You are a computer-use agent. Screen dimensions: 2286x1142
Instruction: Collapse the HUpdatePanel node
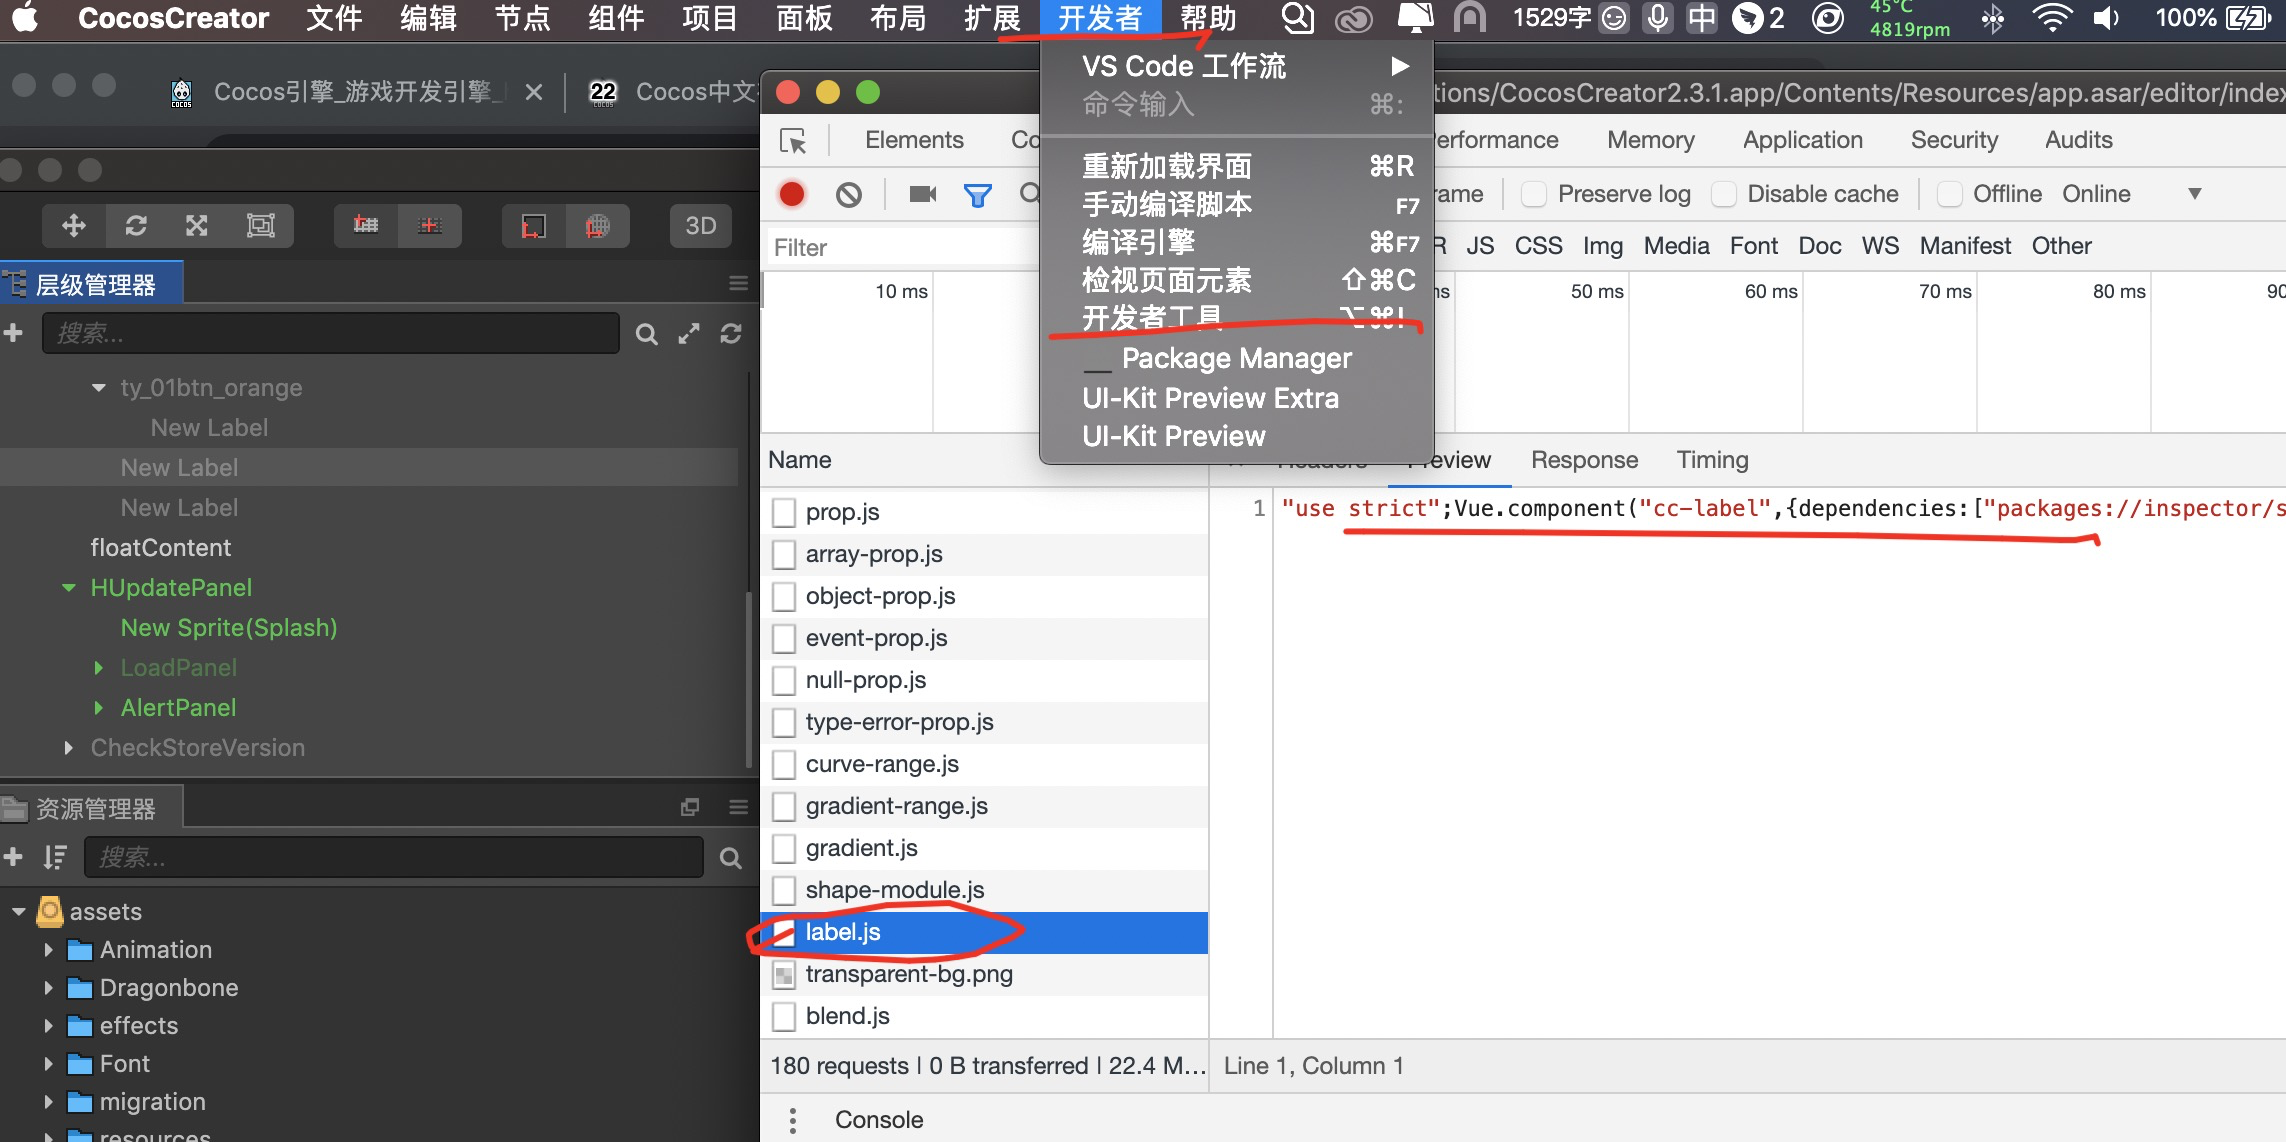(69, 588)
